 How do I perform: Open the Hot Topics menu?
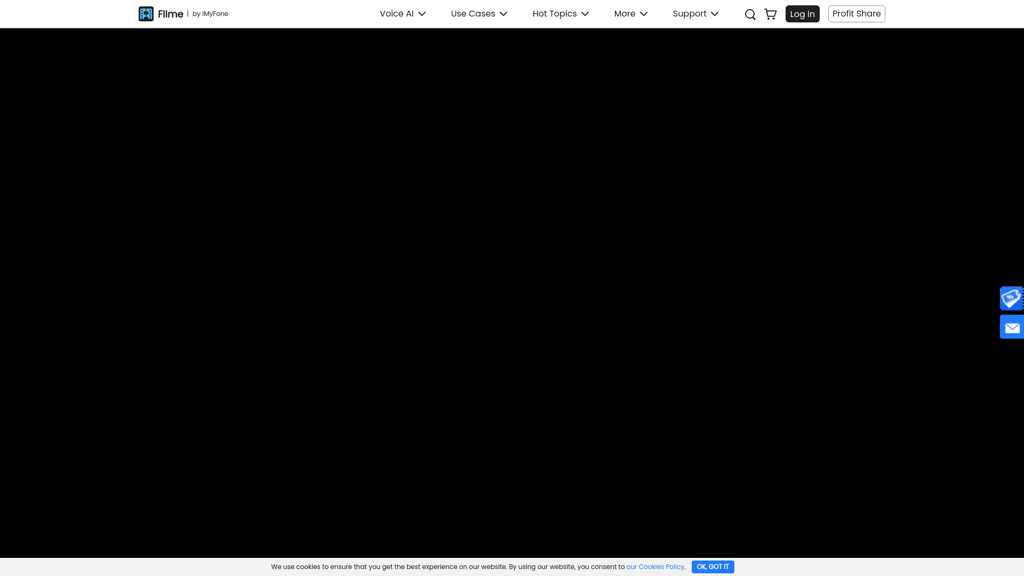point(554,14)
